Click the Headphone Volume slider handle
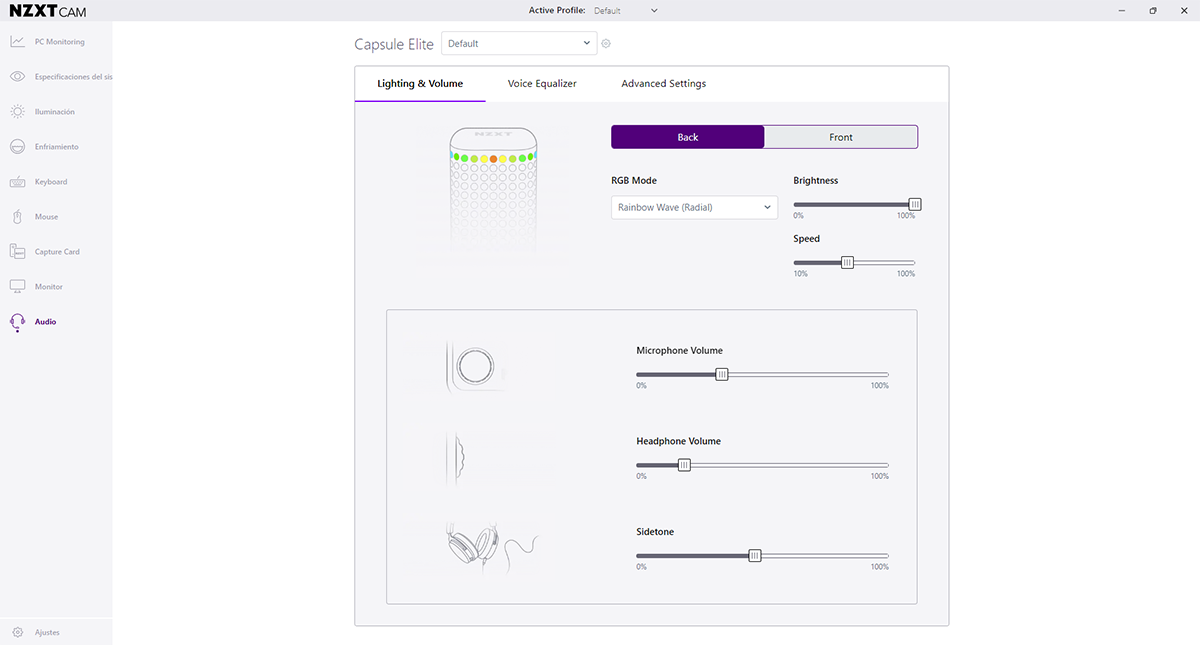The width and height of the screenshot is (1200, 645). pos(684,465)
